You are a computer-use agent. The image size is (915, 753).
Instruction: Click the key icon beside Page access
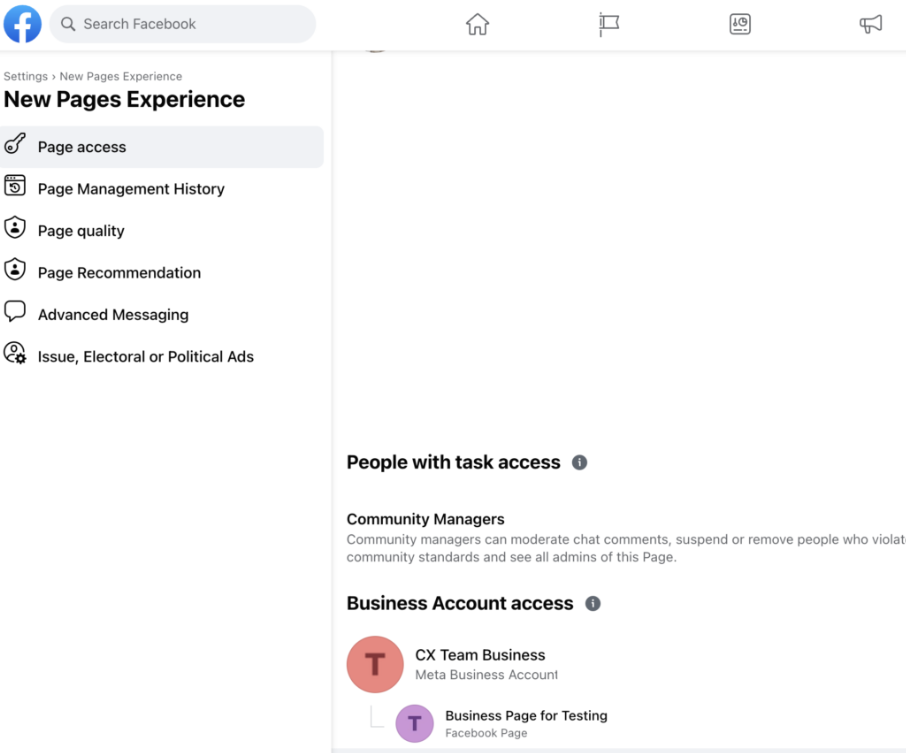[x=15, y=144]
